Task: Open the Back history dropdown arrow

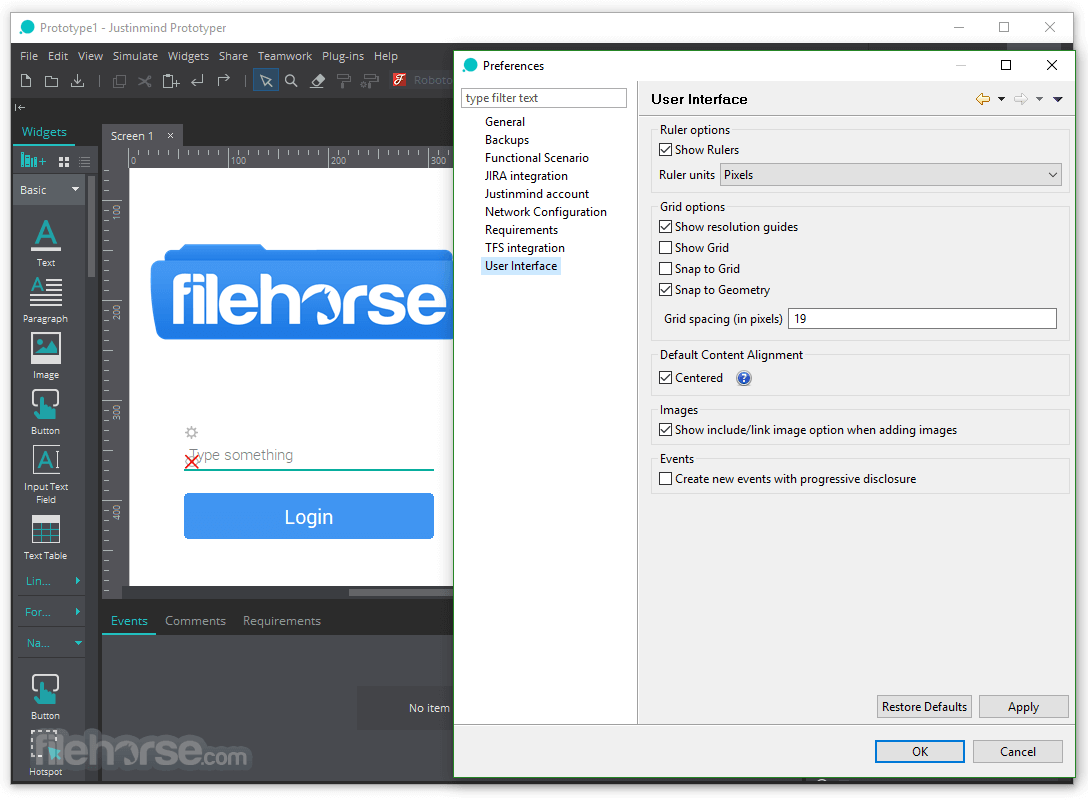Action: 1001,99
